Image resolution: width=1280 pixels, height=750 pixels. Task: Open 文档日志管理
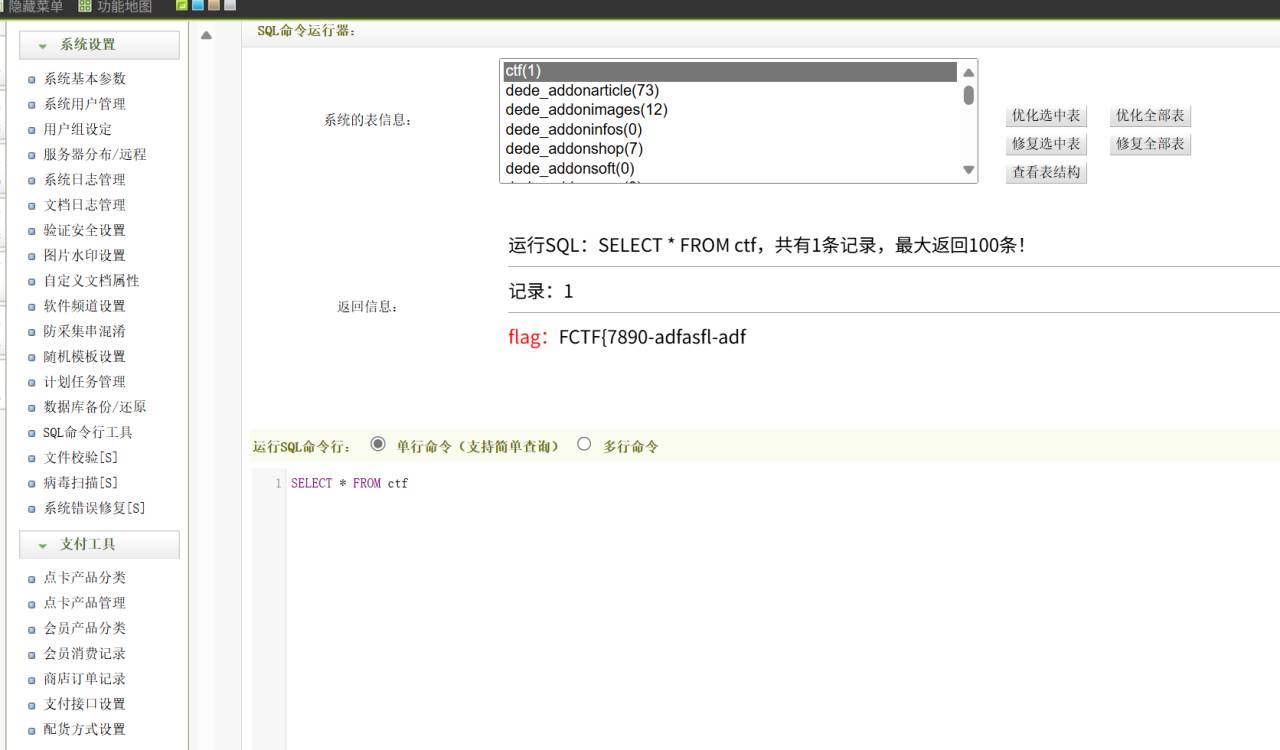(85, 205)
